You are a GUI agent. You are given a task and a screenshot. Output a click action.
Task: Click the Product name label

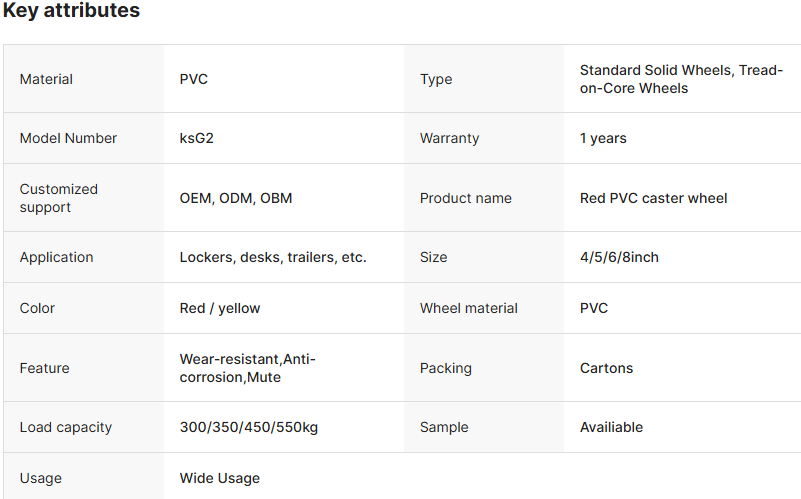click(x=466, y=198)
